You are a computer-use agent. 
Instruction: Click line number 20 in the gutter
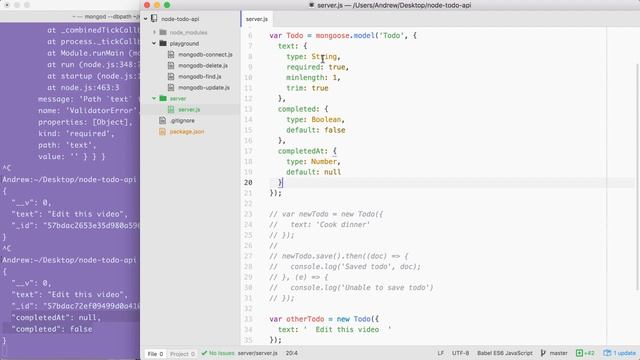tap(248, 182)
